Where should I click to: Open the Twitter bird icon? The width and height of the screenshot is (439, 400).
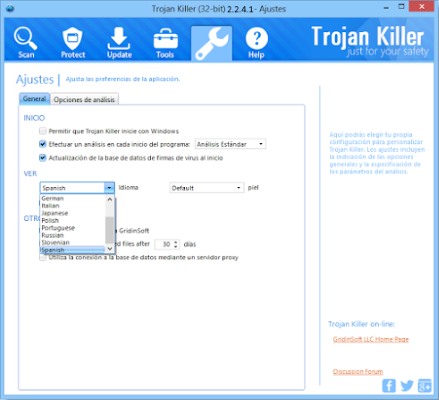(407, 386)
